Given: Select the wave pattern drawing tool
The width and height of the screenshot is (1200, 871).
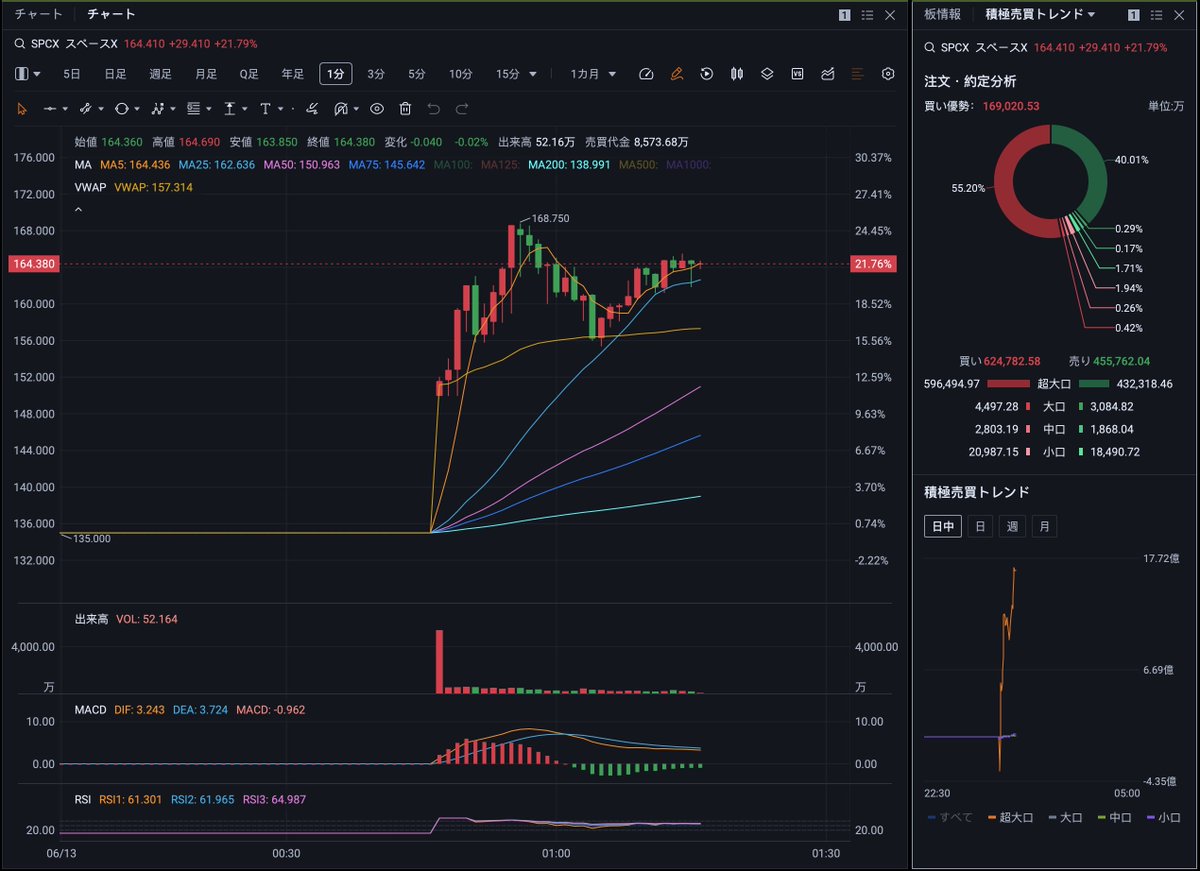Looking at the screenshot, I should tap(158, 108).
